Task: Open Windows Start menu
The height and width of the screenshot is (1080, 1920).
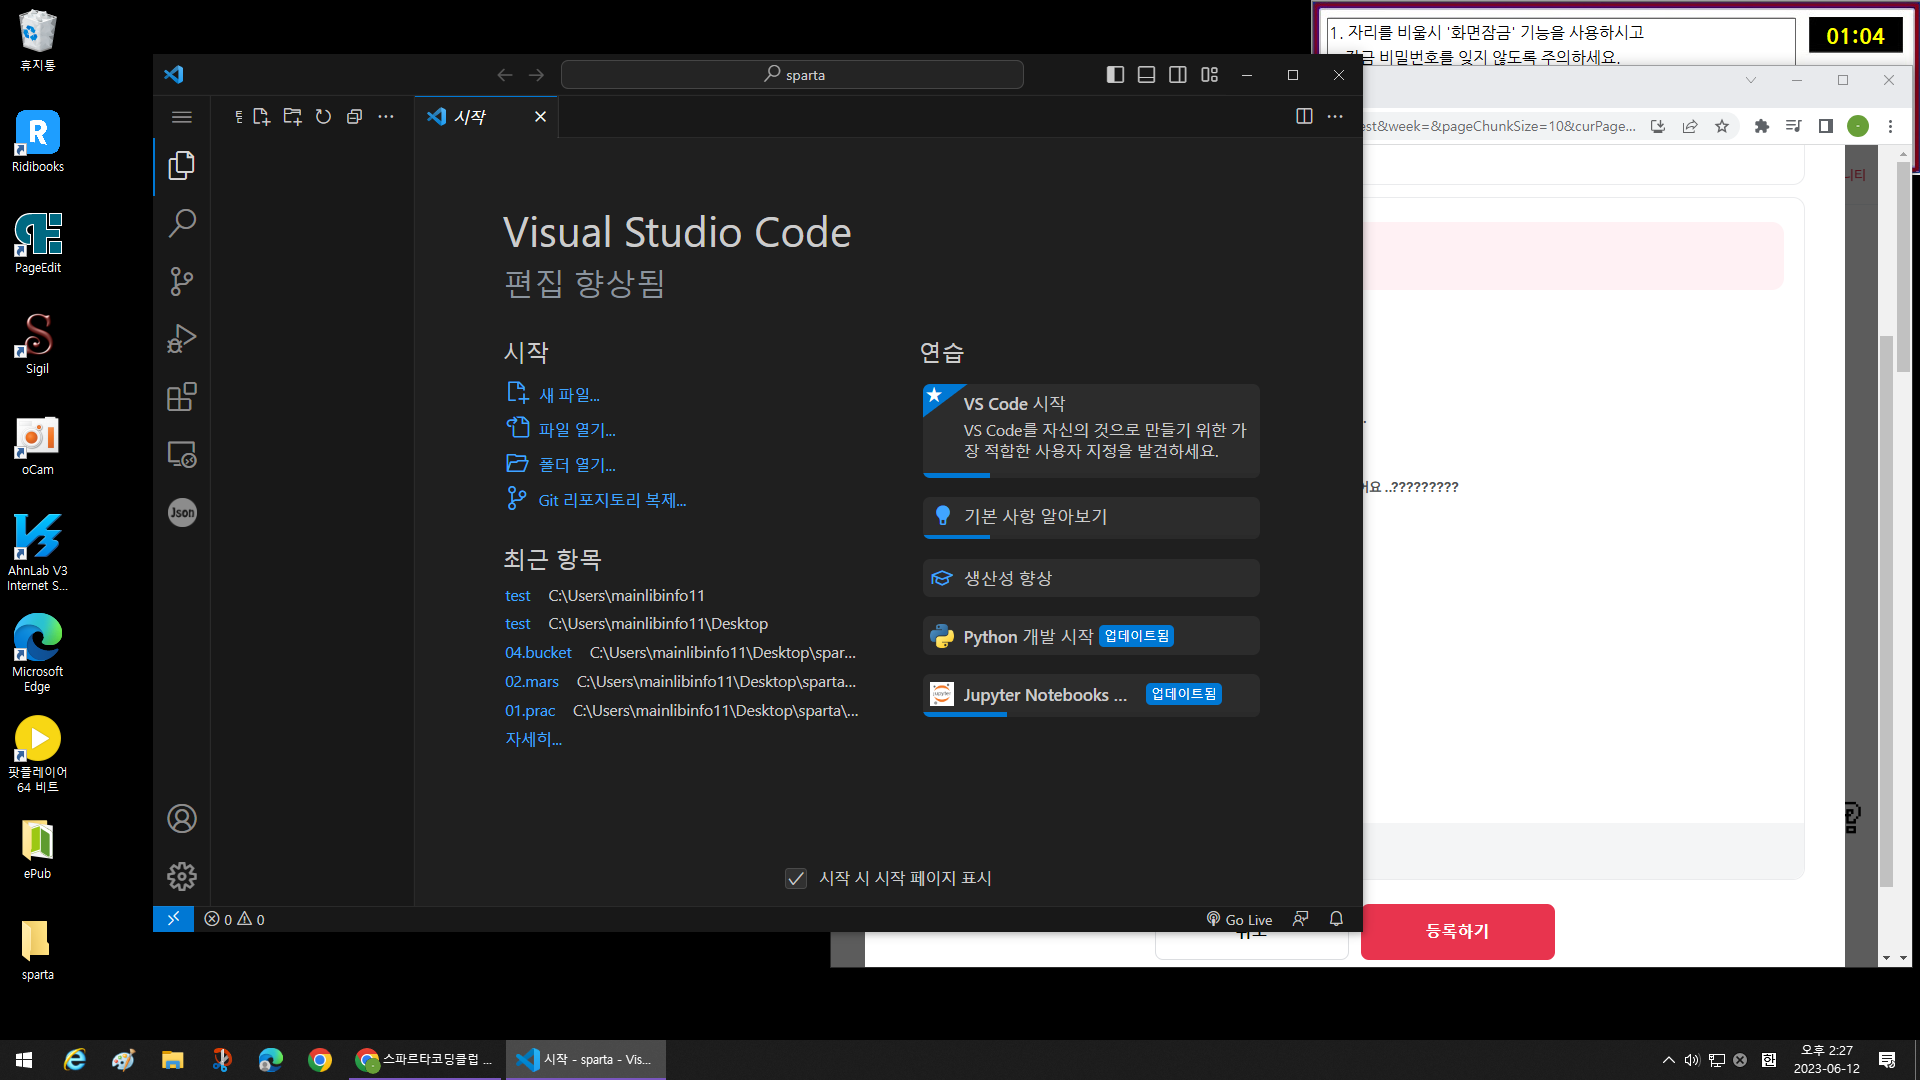Action: (x=24, y=1060)
